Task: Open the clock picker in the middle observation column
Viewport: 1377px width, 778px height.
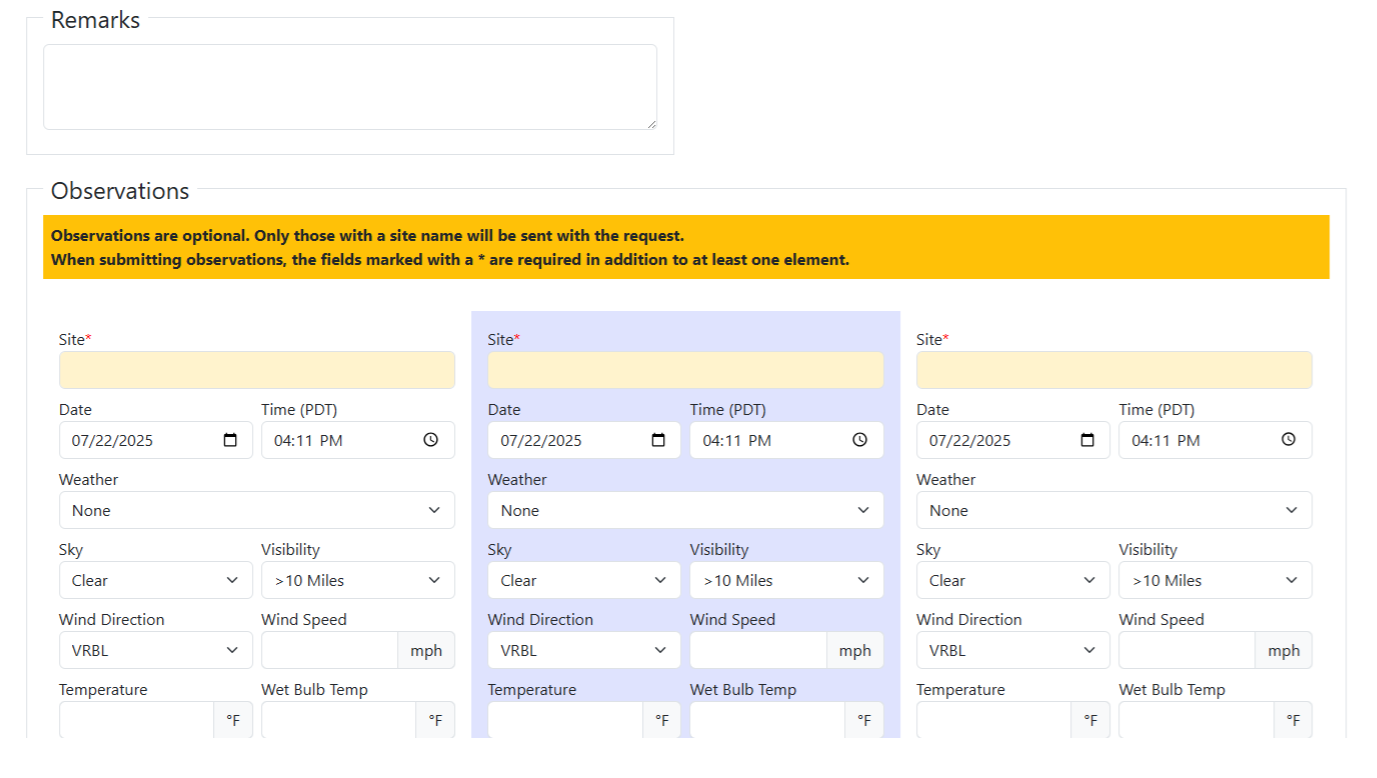Action: [858, 440]
